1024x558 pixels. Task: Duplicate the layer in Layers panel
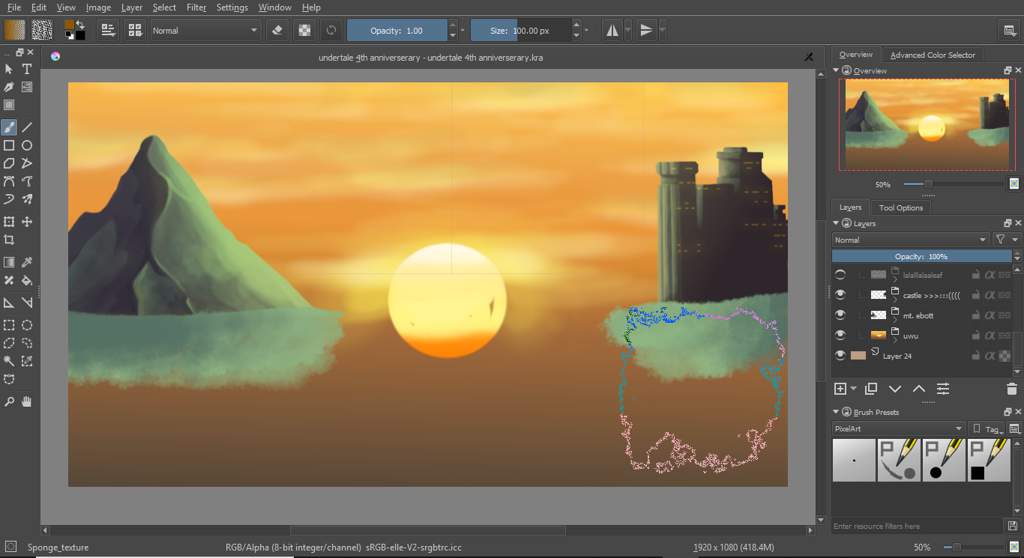tap(871, 389)
